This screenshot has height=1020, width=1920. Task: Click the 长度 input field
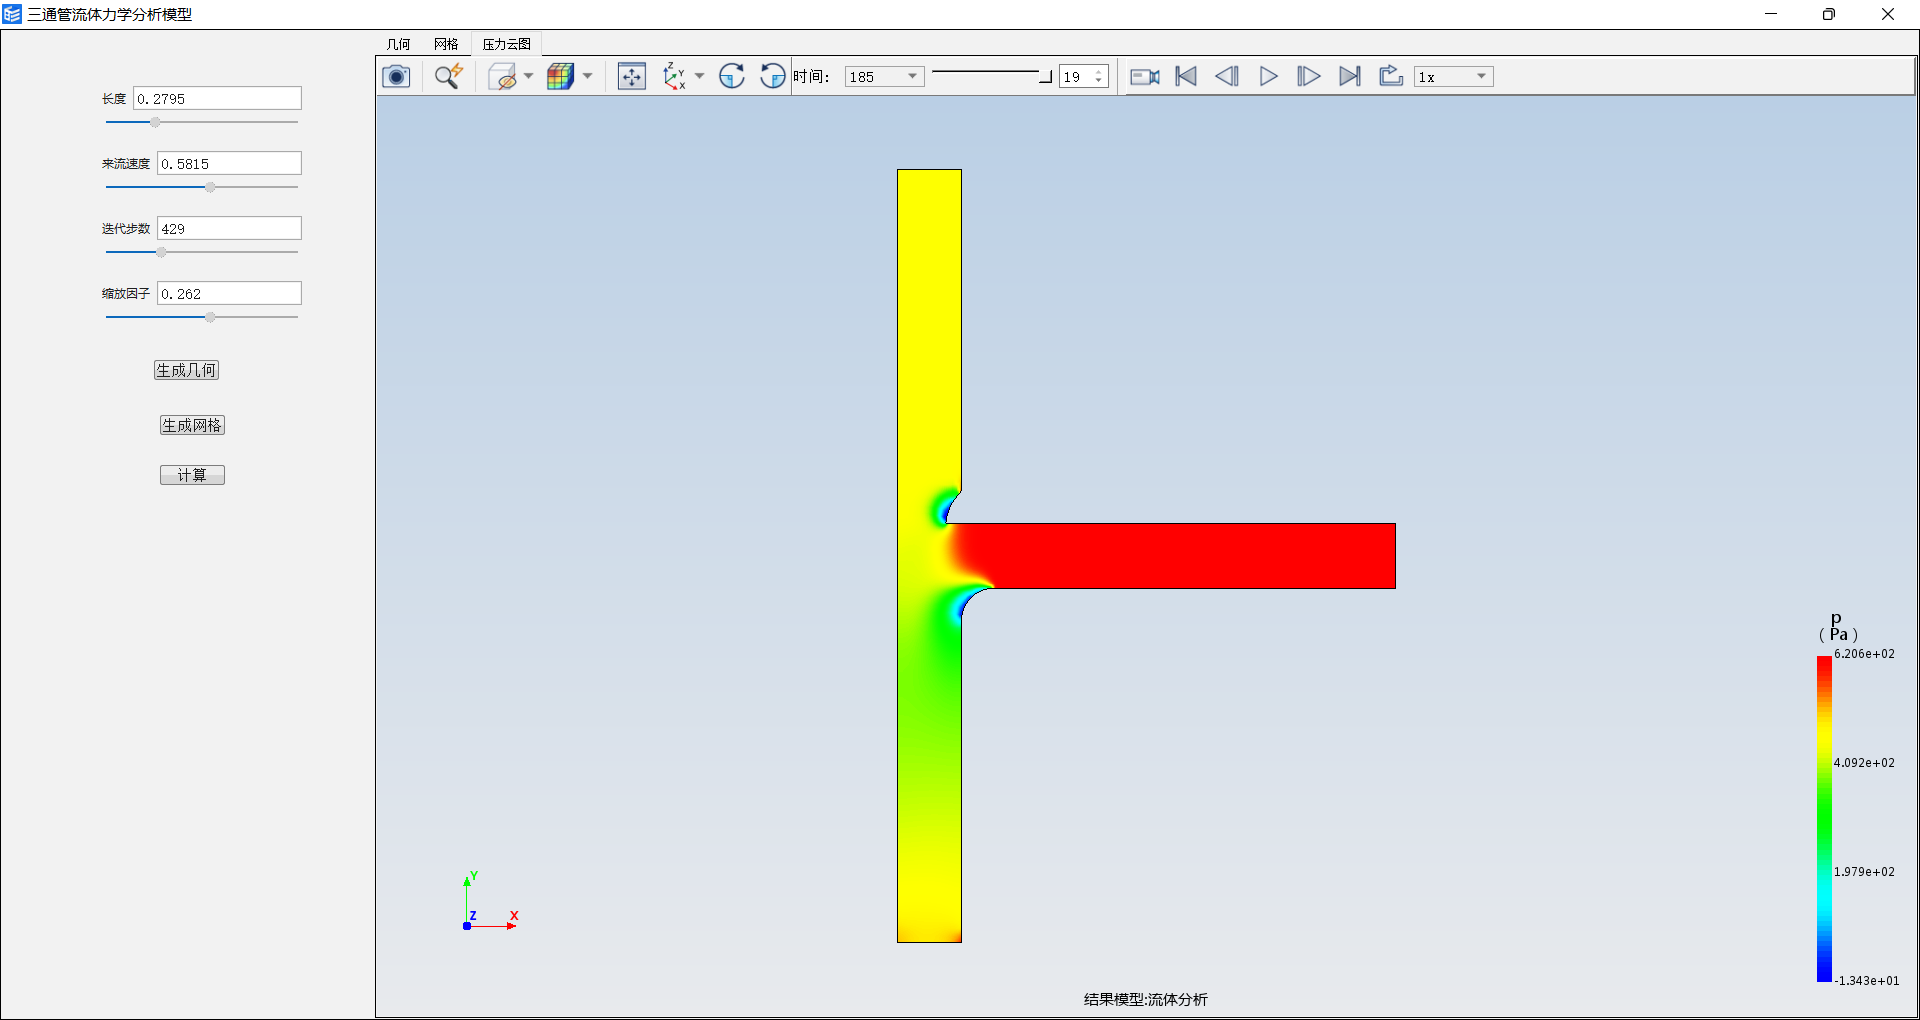tap(217, 98)
